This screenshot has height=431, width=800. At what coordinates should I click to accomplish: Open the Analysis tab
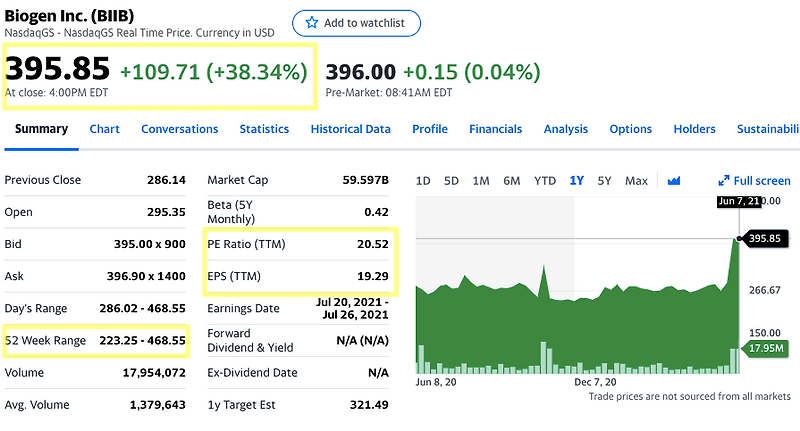click(x=566, y=129)
